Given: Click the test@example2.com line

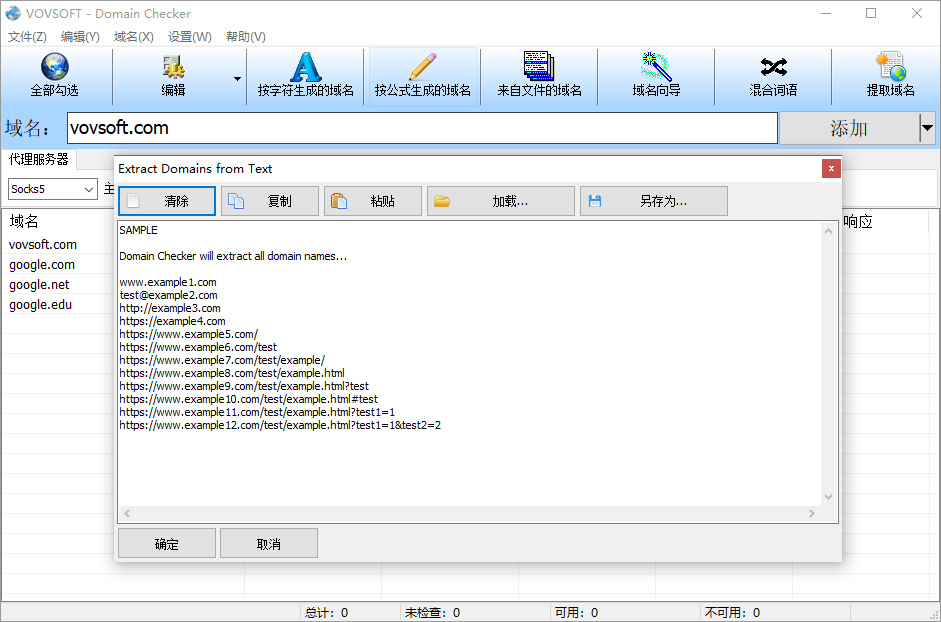Looking at the screenshot, I should click(x=169, y=295).
